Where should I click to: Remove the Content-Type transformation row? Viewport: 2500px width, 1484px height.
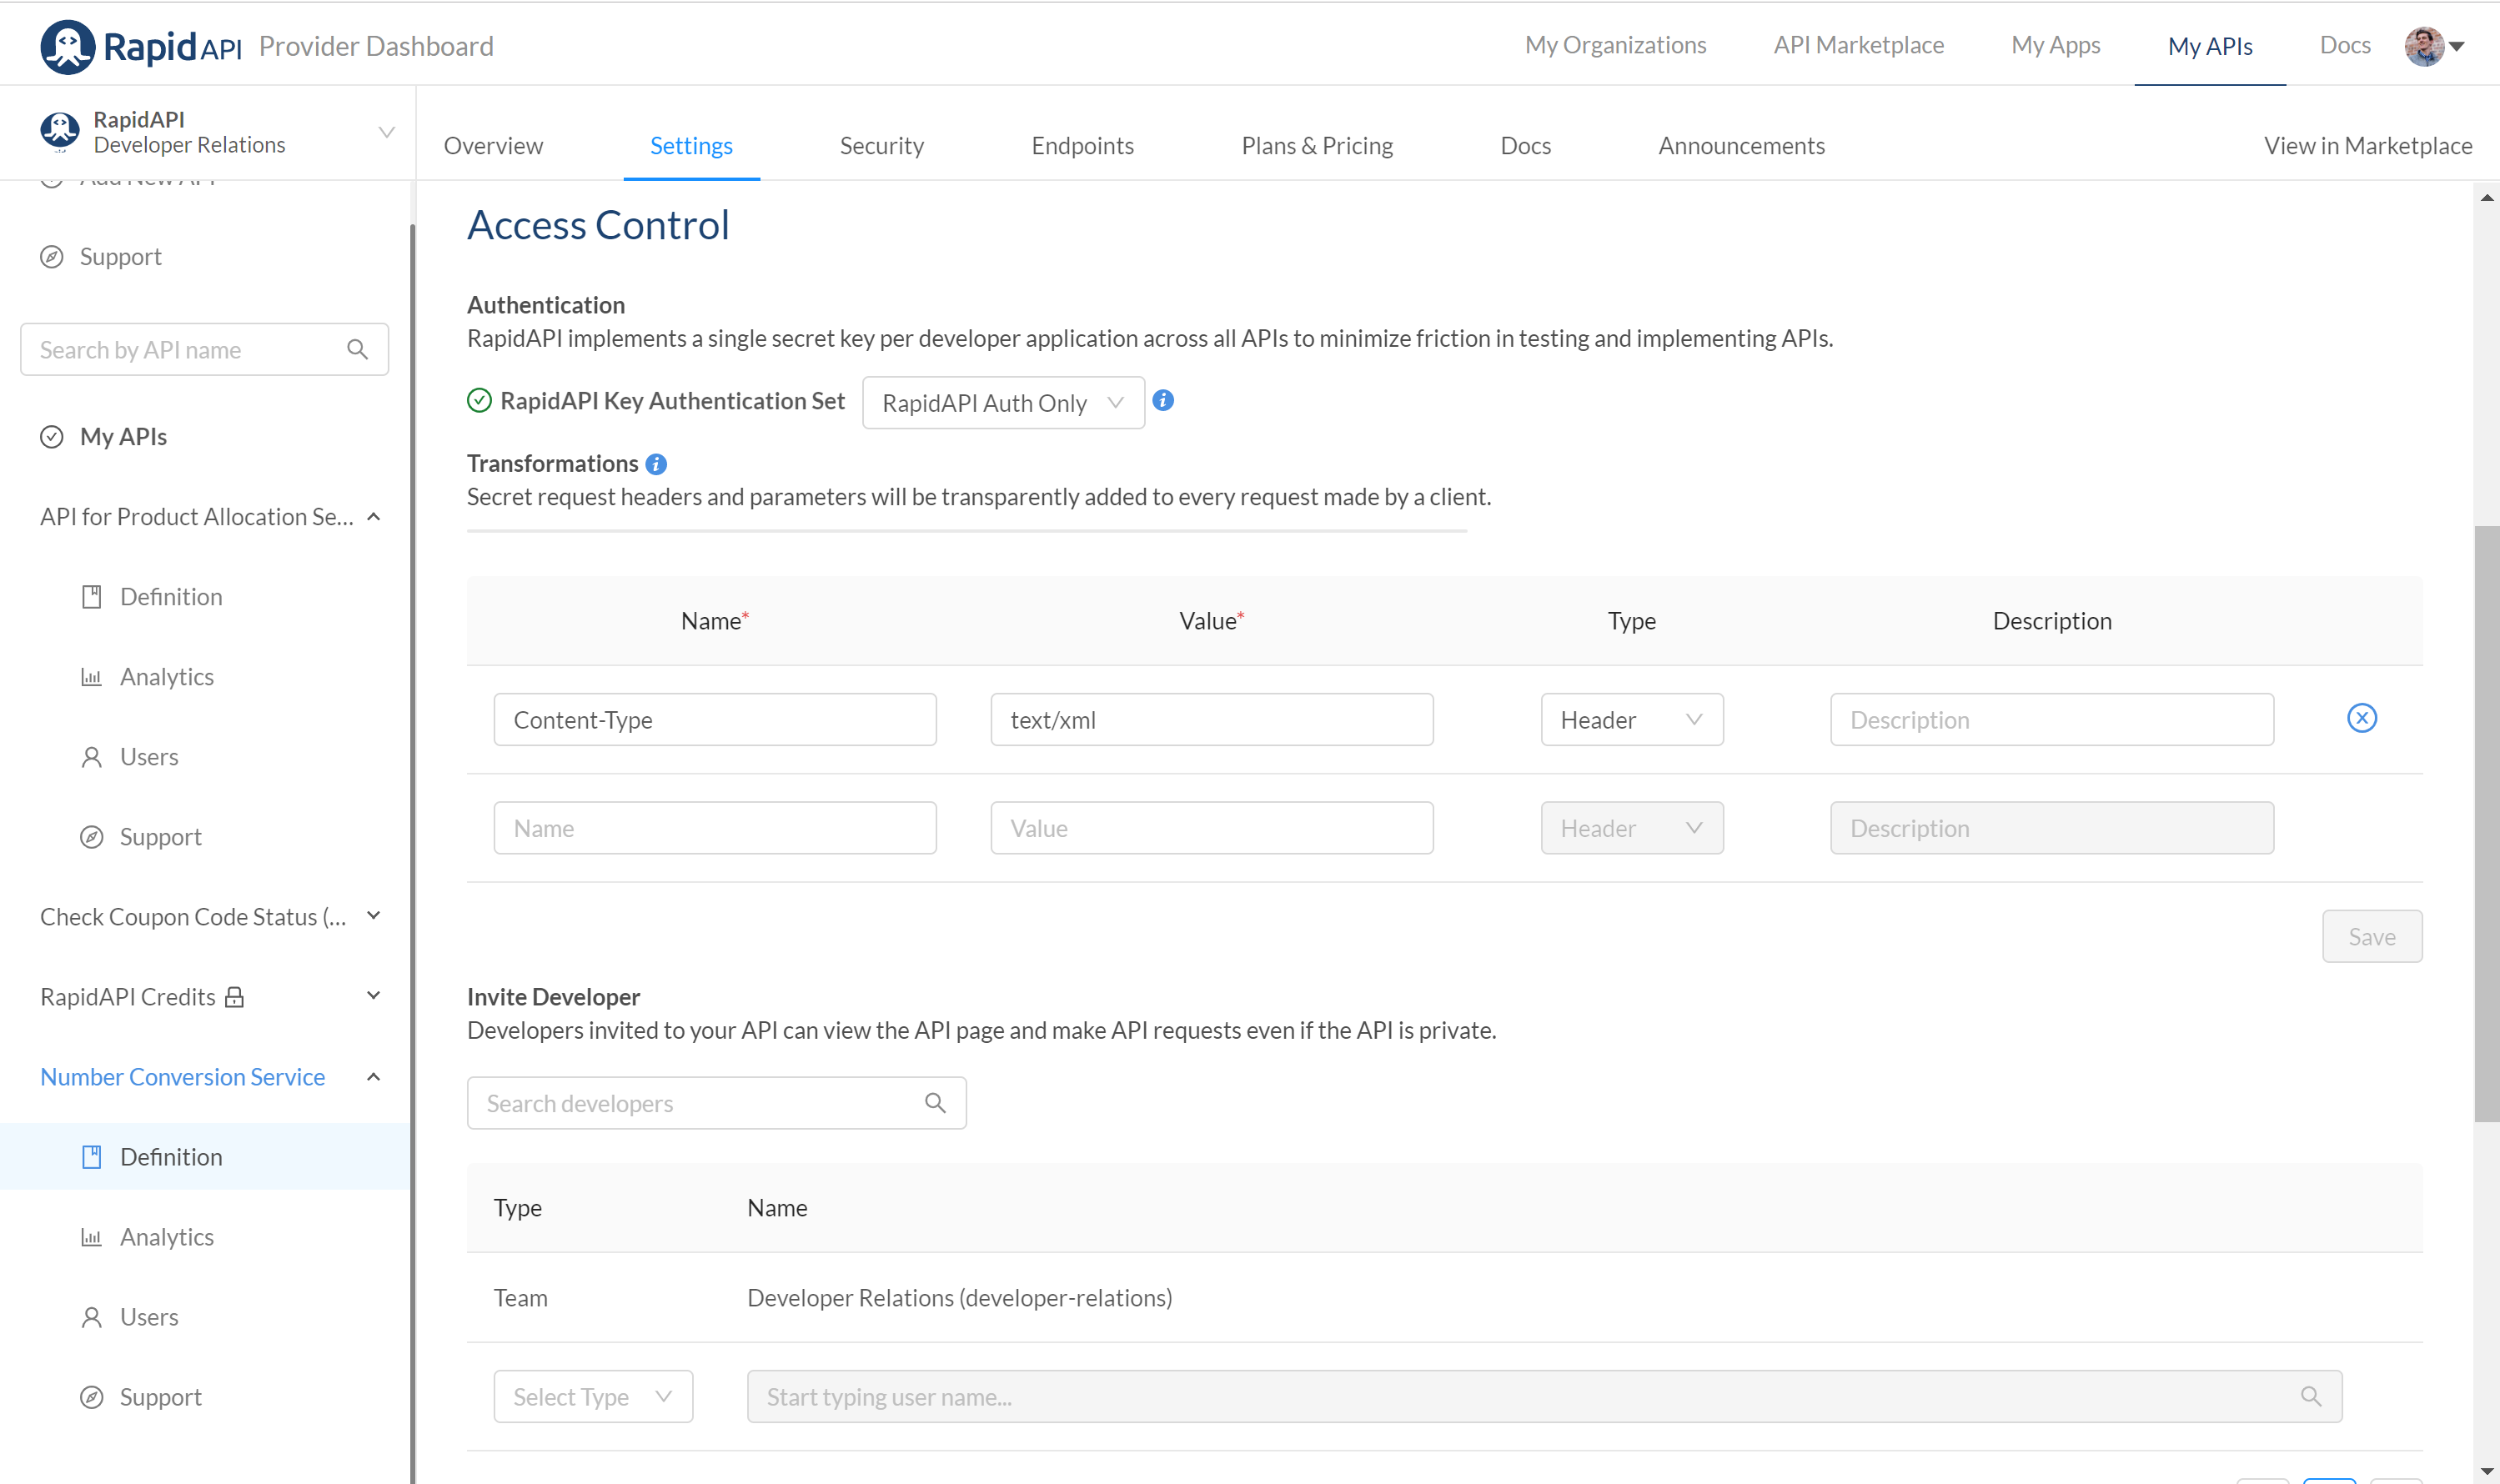pyautogui.click(x=2361, y=718)
